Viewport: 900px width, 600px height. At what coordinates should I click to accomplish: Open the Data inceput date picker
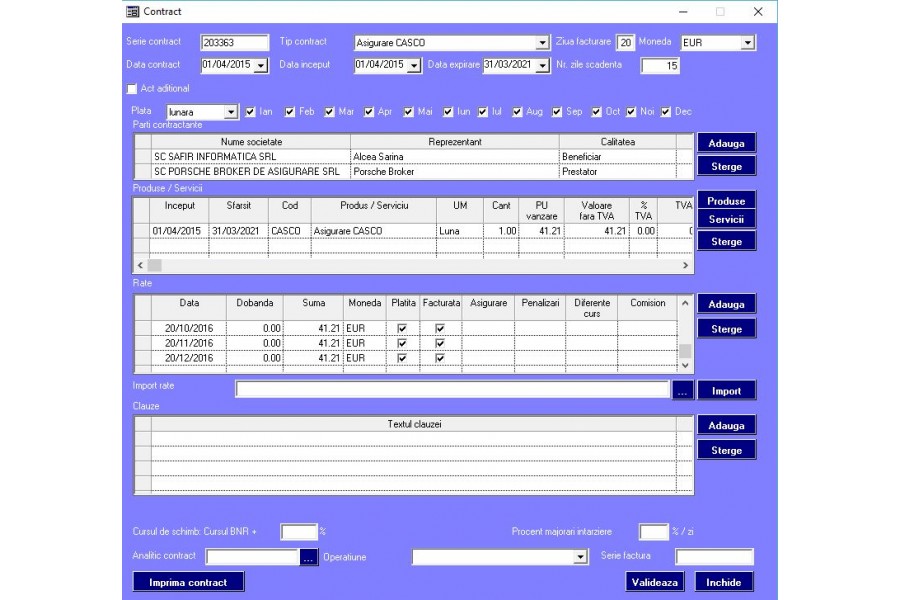click(x=414, y=65)
